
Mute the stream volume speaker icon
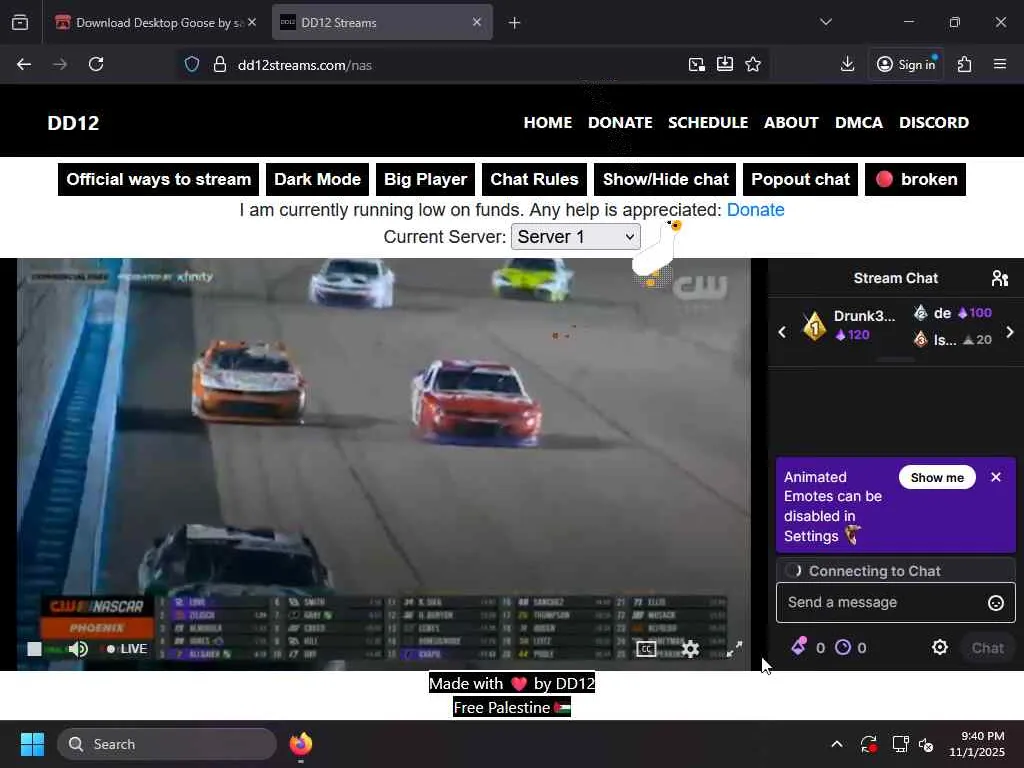click(78, 648)
